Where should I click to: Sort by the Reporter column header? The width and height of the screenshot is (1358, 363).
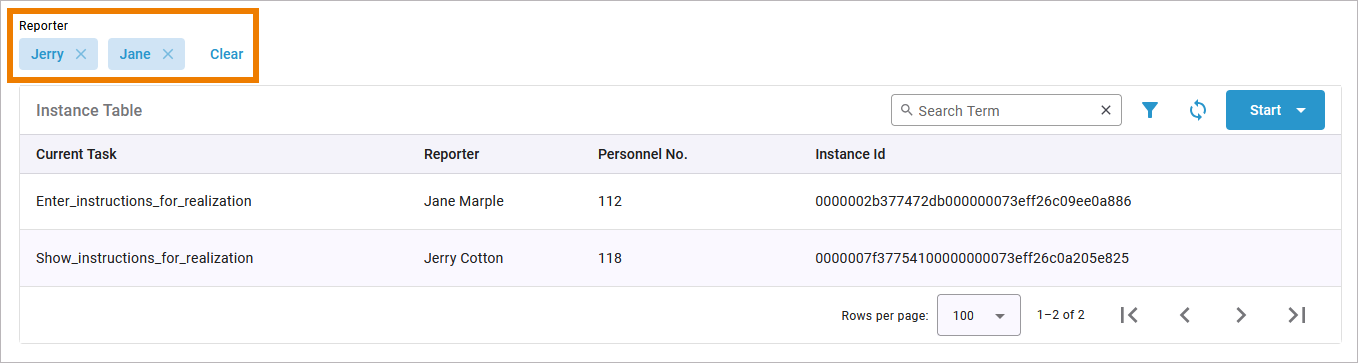(x=451, y=154)
